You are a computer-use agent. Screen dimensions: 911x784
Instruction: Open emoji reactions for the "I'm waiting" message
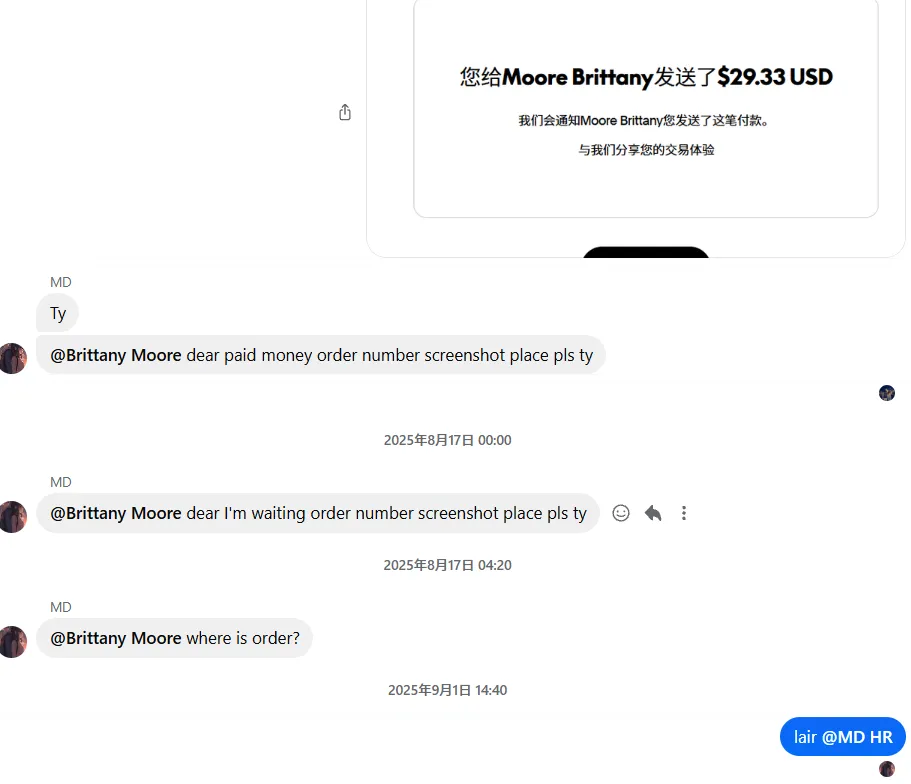coord(621,513)
